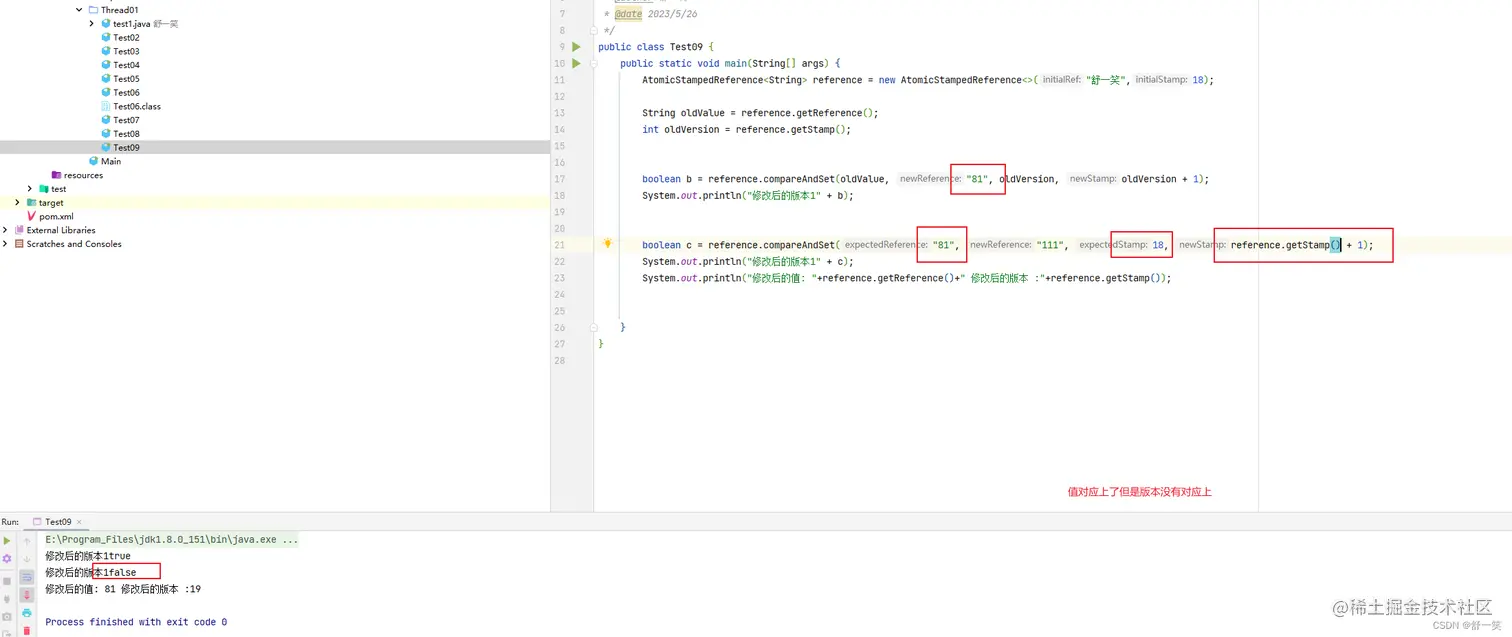
Task: Expand the test folder in project tree
Action: (30, 188)
